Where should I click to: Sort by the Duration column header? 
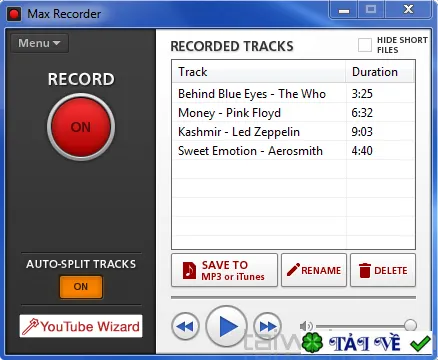[380, 72]
